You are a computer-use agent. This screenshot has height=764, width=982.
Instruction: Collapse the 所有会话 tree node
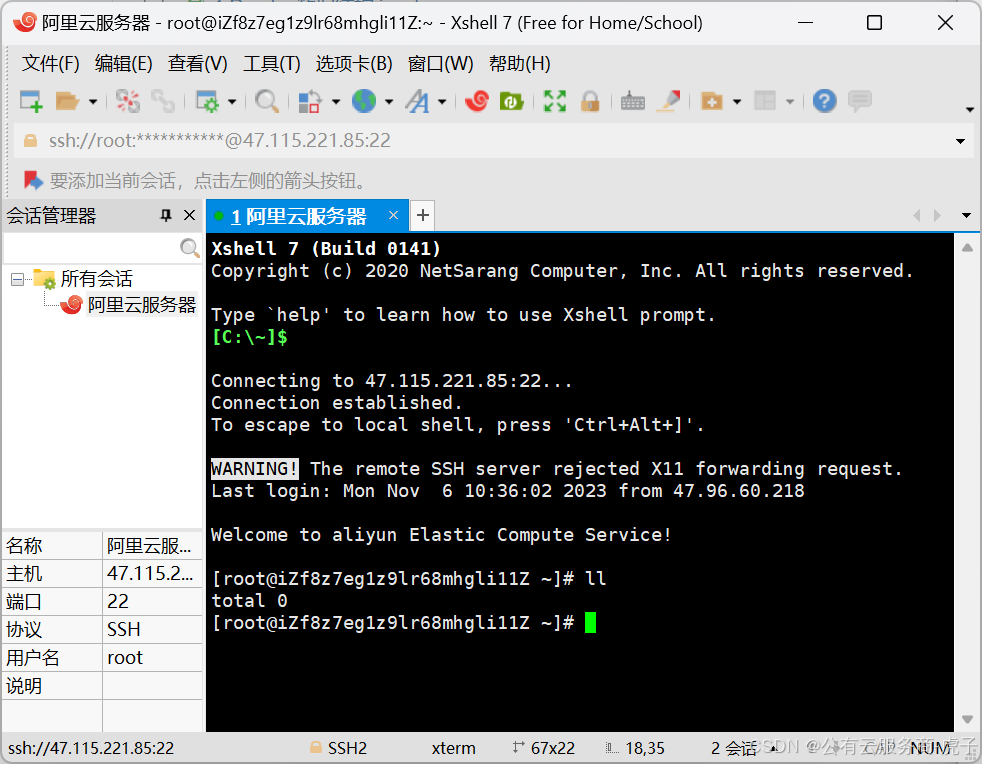18,279
